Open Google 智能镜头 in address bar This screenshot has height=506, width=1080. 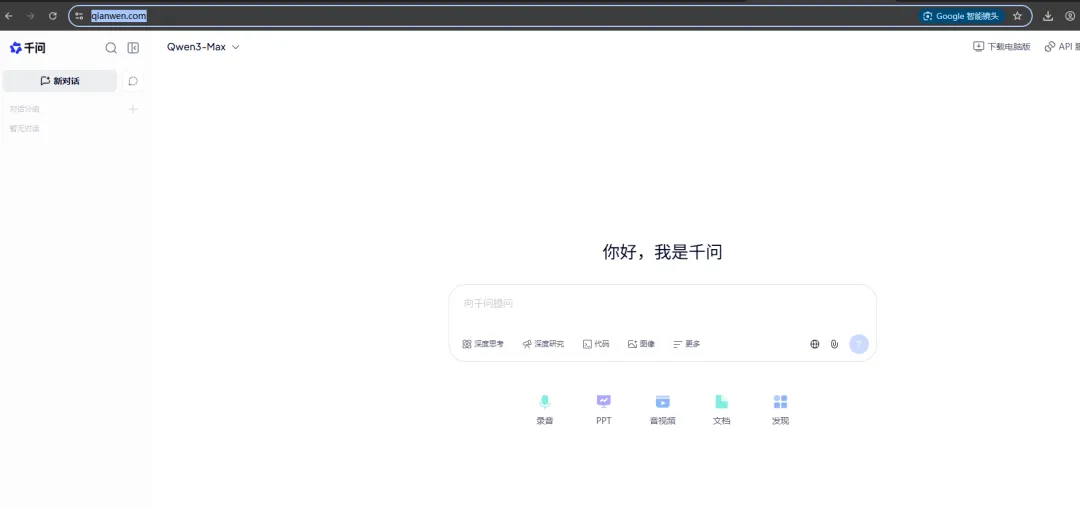pyautogui.click(x=962, y=16)
